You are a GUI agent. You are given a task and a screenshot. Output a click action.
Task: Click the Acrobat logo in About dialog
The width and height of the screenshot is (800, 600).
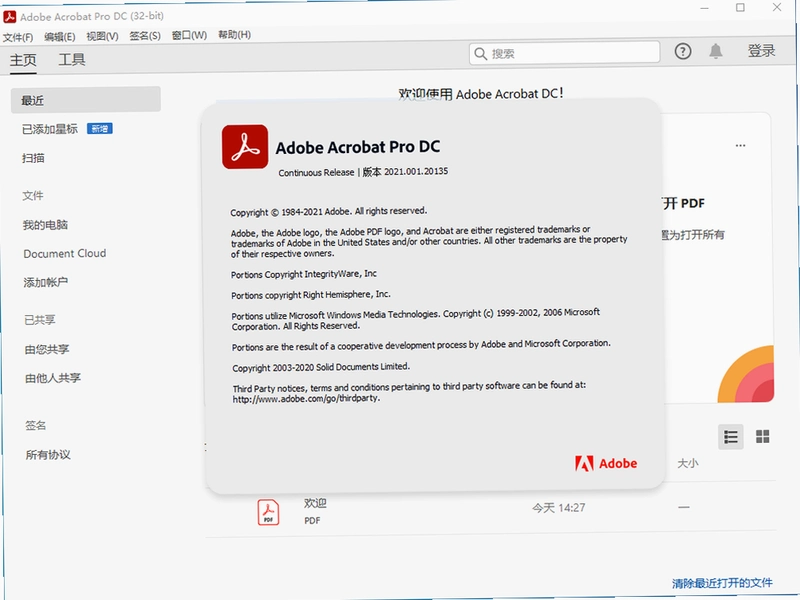pos(245,146)
